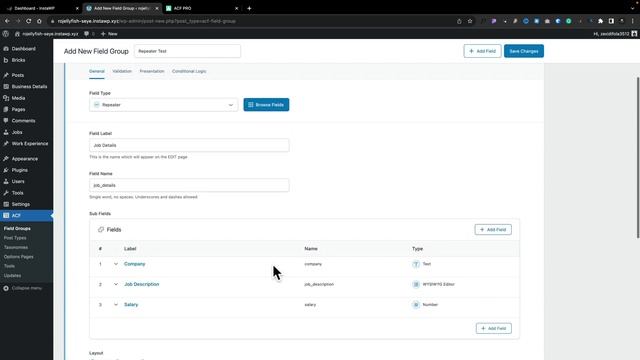The width and height of the screenshot is (640, 360).
Task: Open the user account menu in admin bar
Action: (615, 34)
